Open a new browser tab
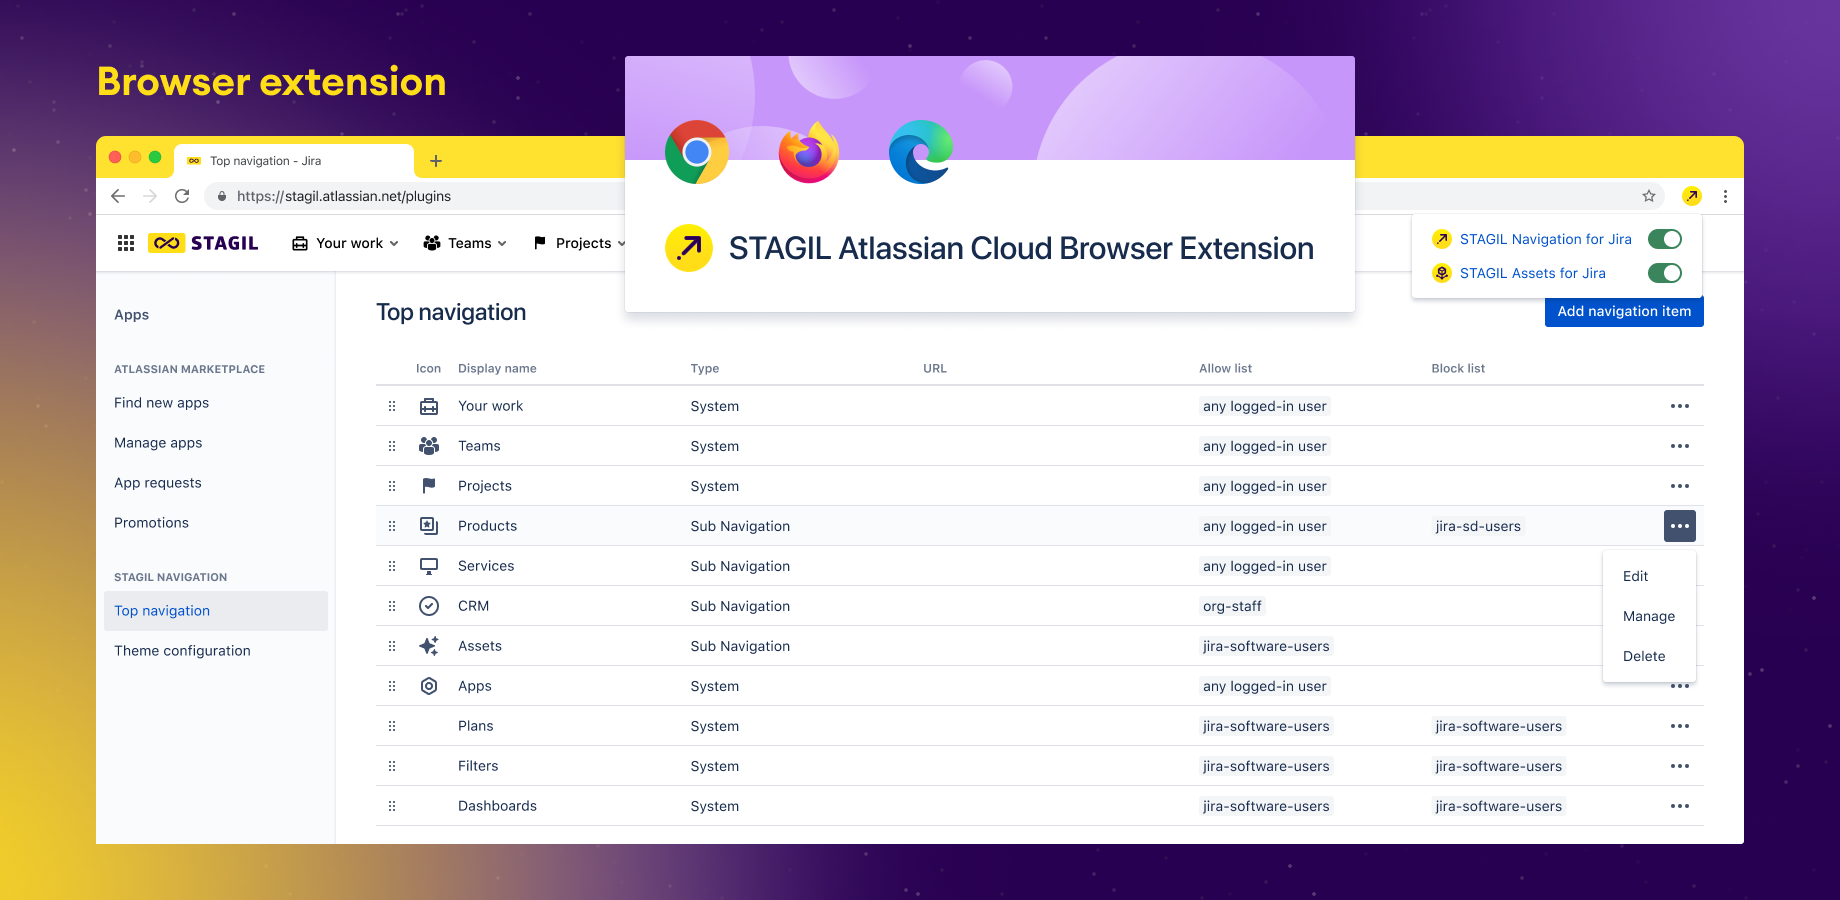 (x=436, y=161)
